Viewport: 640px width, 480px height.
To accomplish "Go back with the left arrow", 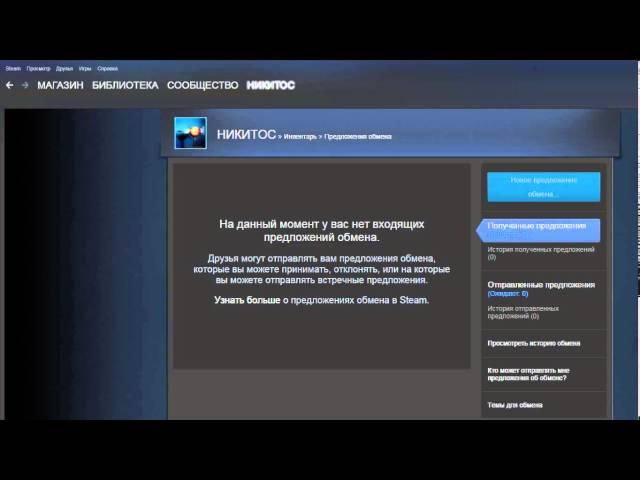I will point(10,85).
